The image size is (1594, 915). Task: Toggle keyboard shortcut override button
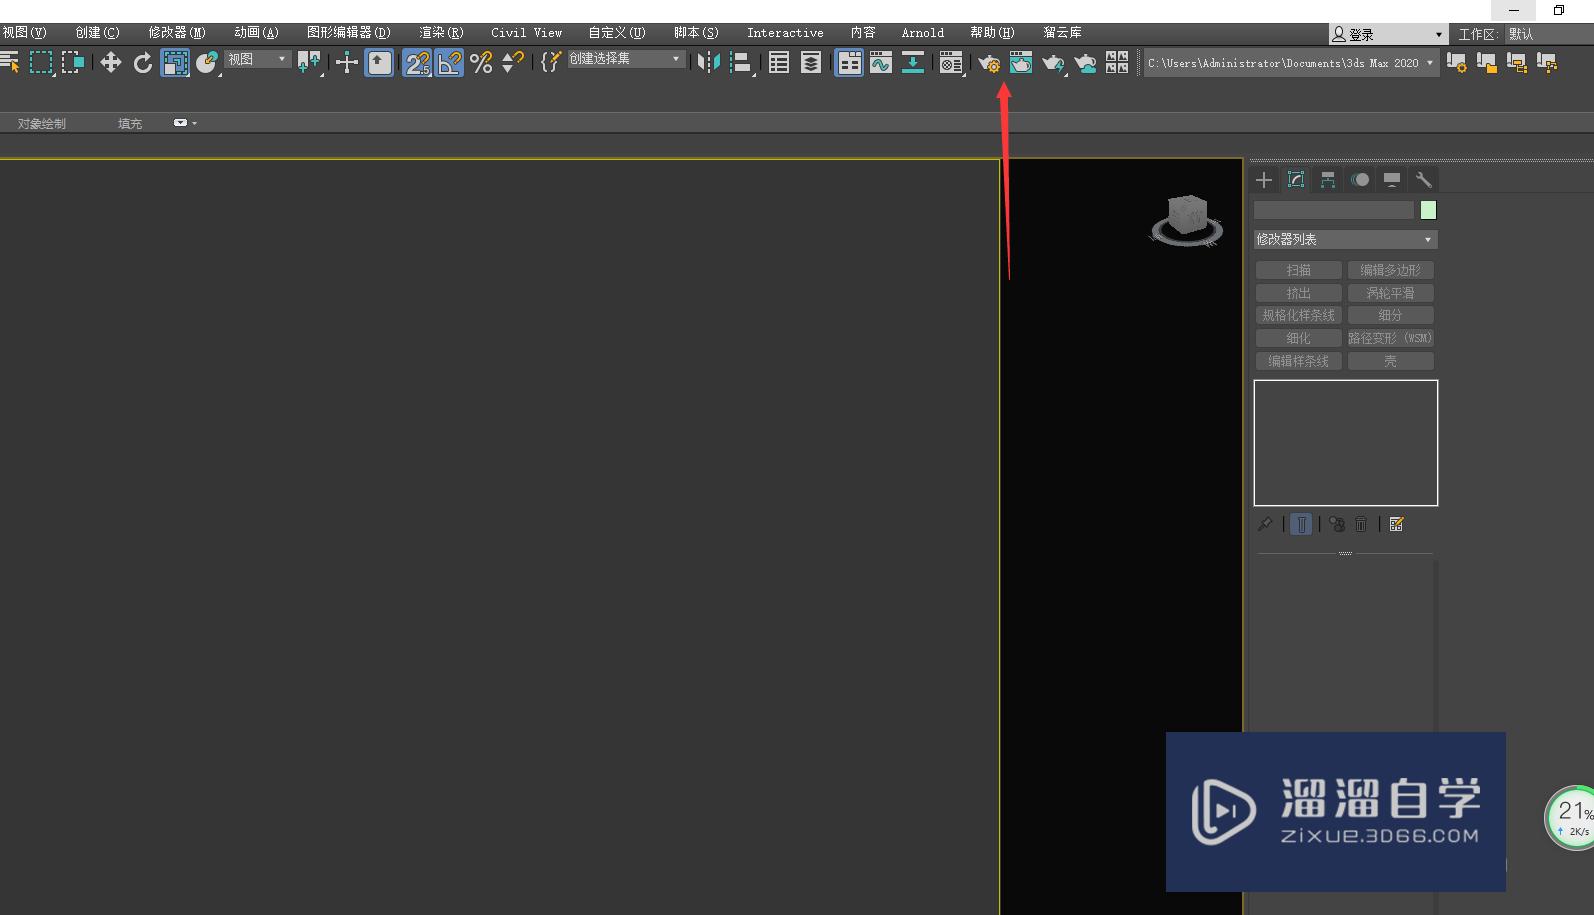coord(379,63)
